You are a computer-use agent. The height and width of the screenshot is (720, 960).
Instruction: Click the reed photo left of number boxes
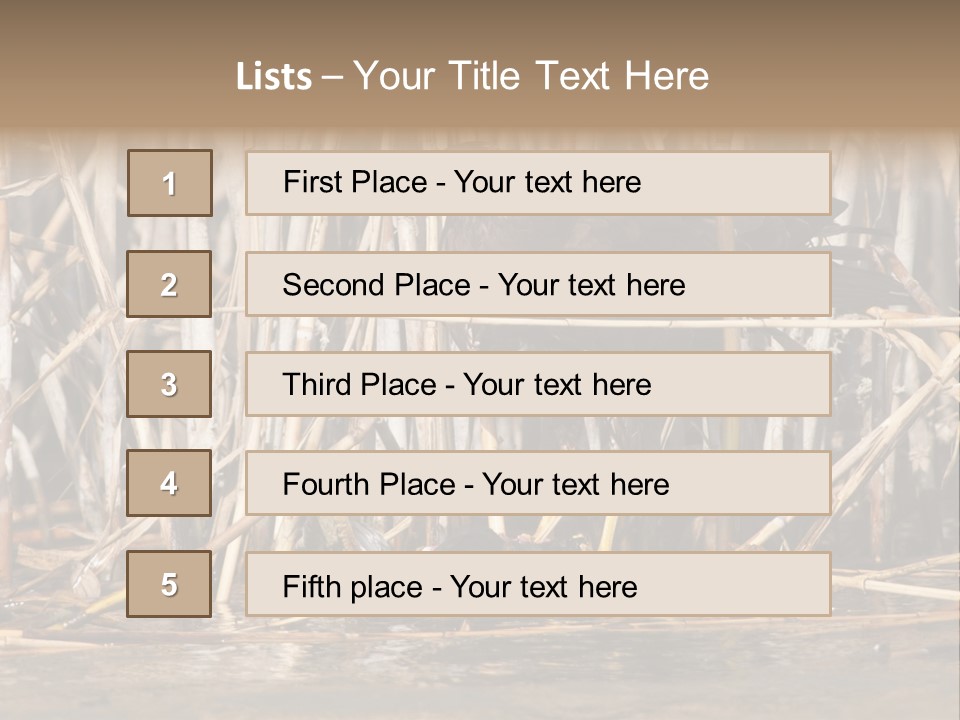(x=60, y=380)
